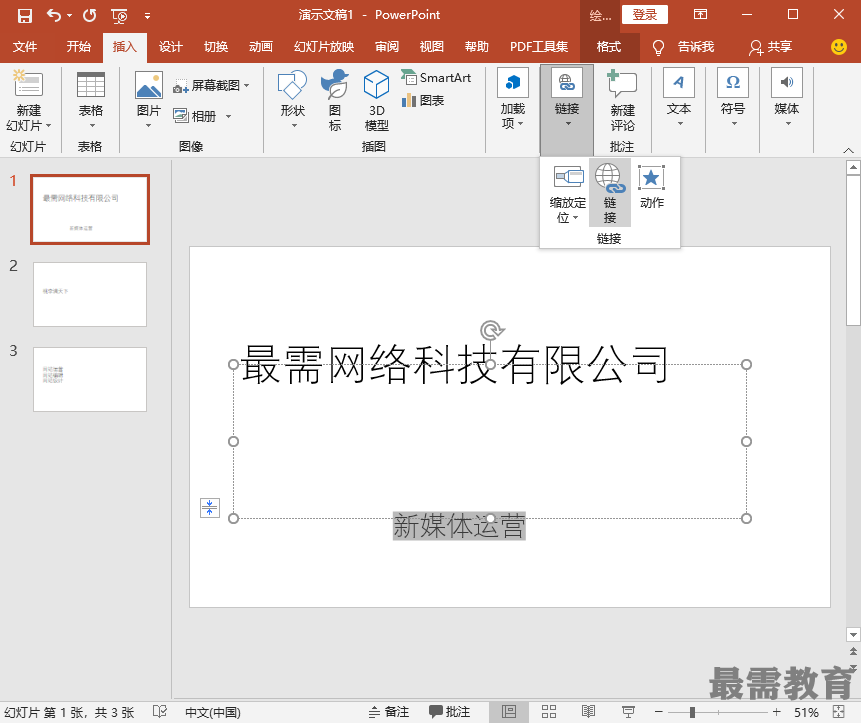Switch to Reading view
This screenshot has width=861, height=723.
coord(588,712)
